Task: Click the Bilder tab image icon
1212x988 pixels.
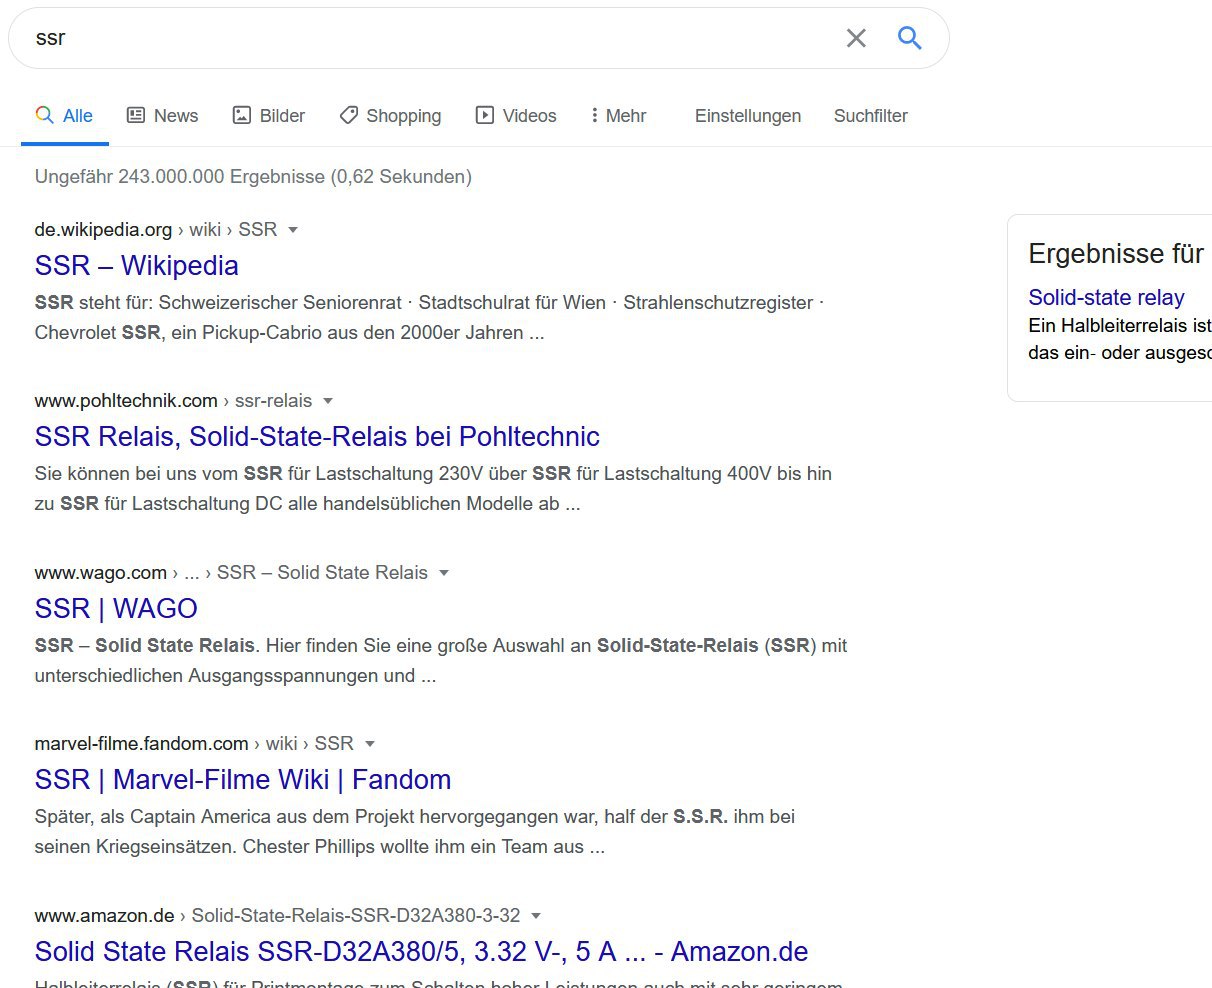Action: pyautogui.click(x=242, y=115)
